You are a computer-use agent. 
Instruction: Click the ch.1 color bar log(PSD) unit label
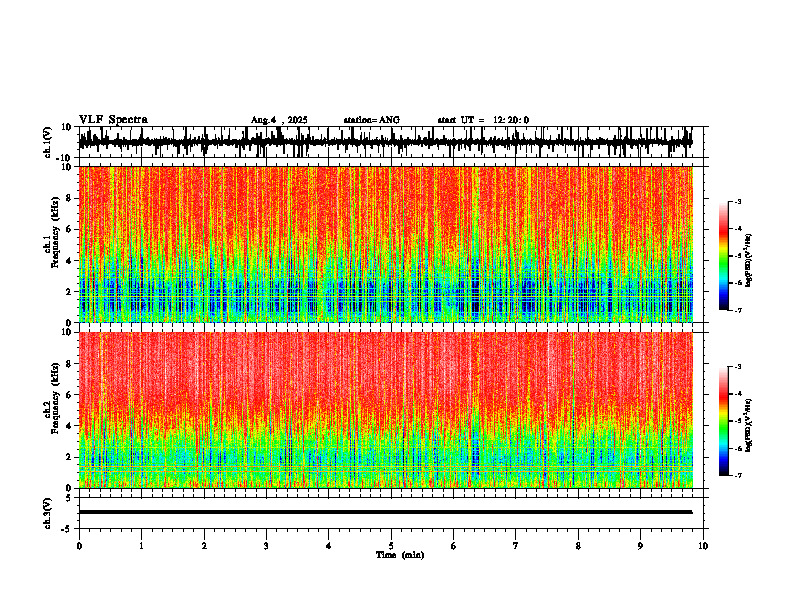[749, 261]
